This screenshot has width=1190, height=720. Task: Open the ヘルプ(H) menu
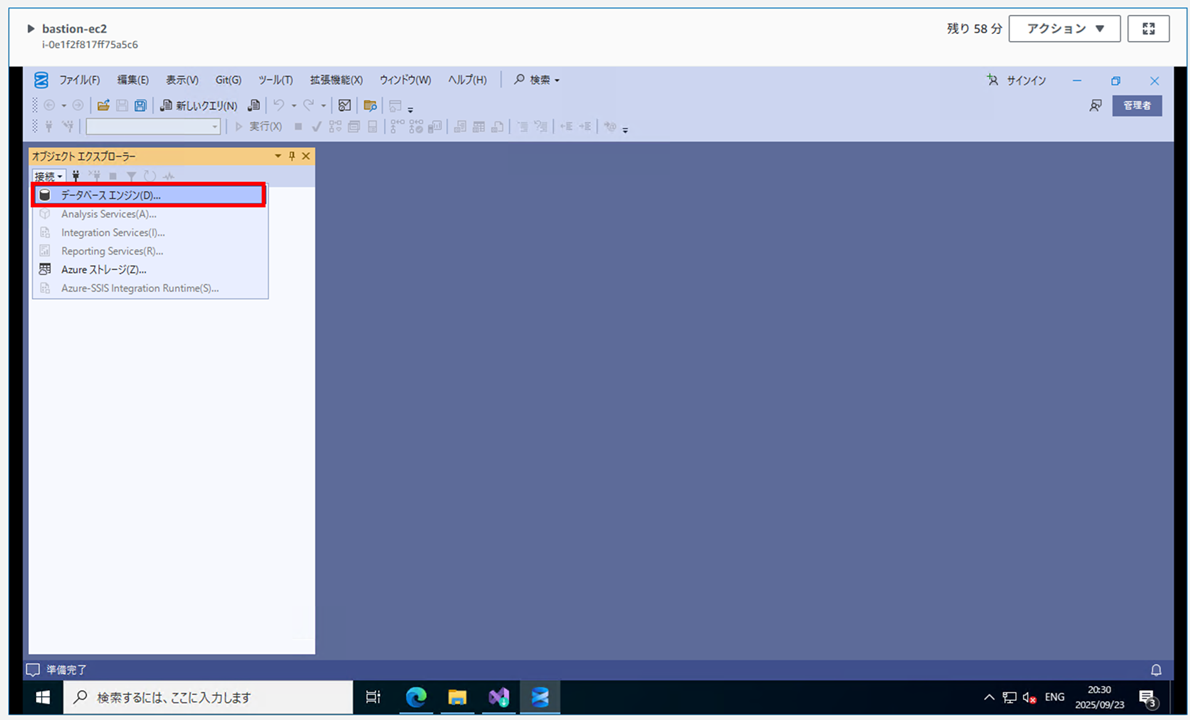467,80
